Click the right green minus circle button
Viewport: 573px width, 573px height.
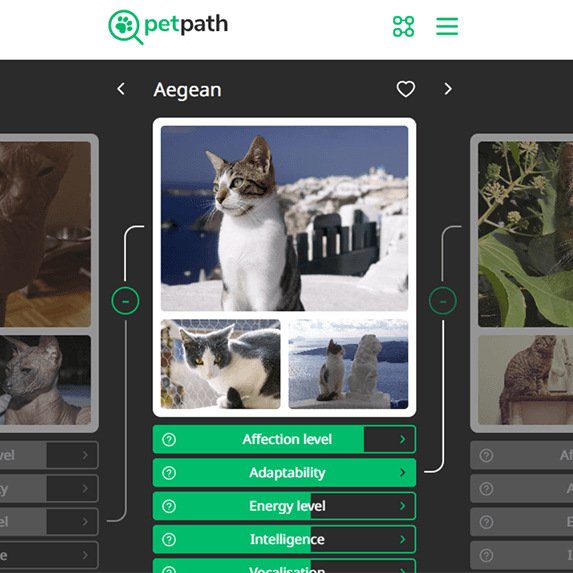click(443, 301)
